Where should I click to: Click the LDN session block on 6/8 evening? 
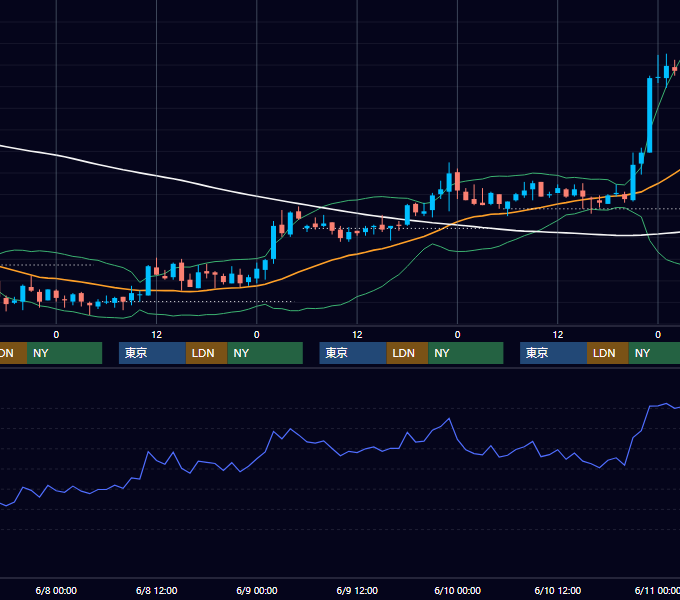tap(206, 353)
